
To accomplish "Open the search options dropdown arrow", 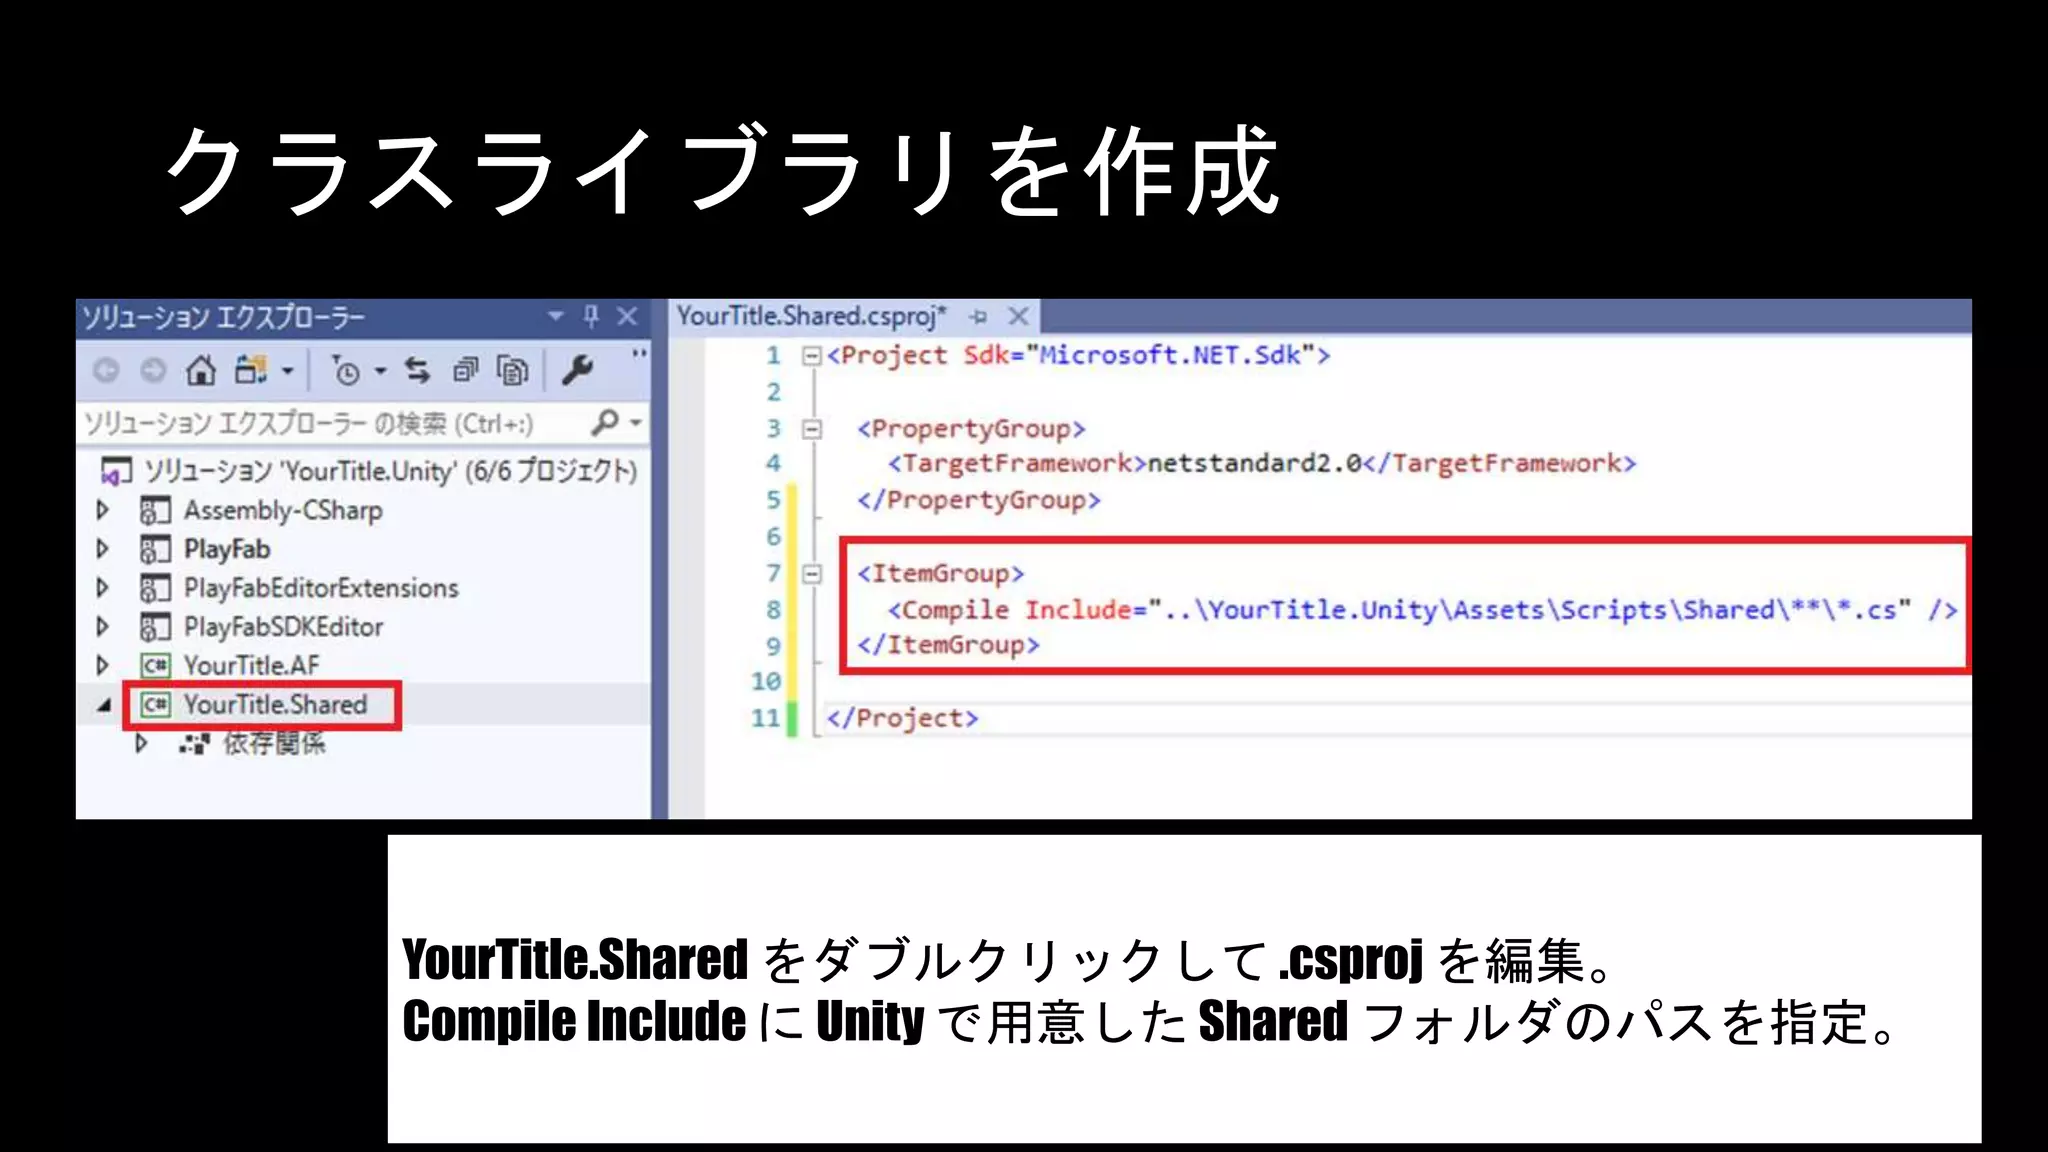I will pyautogui.click(x=635, y=423).
